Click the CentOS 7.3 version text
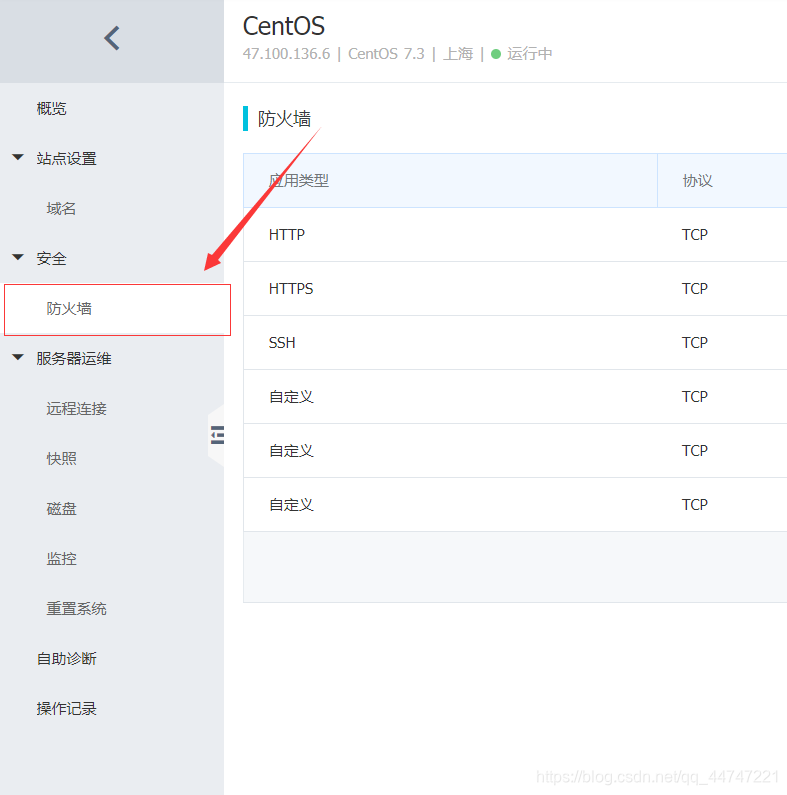Viewport: 787px width, 795px height. 386,54
